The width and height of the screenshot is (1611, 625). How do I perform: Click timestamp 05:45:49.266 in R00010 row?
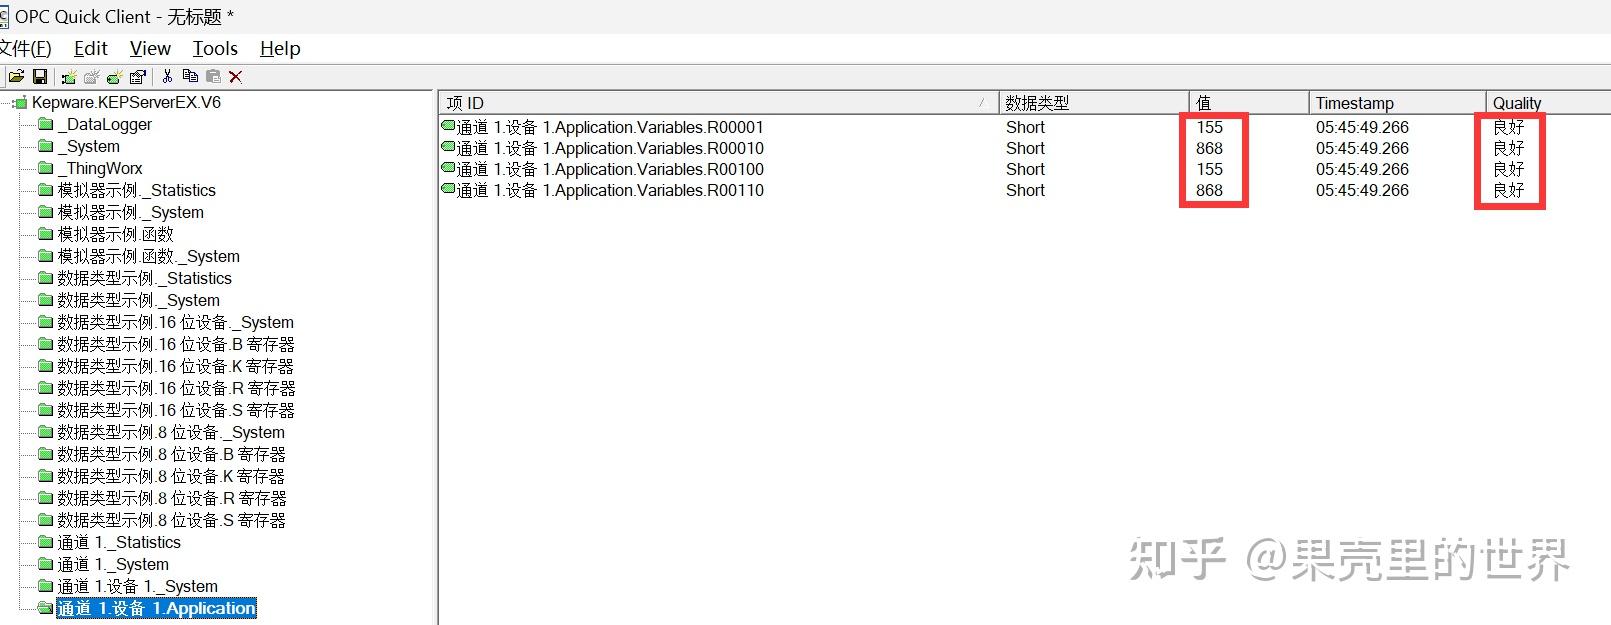[1362, 148]
